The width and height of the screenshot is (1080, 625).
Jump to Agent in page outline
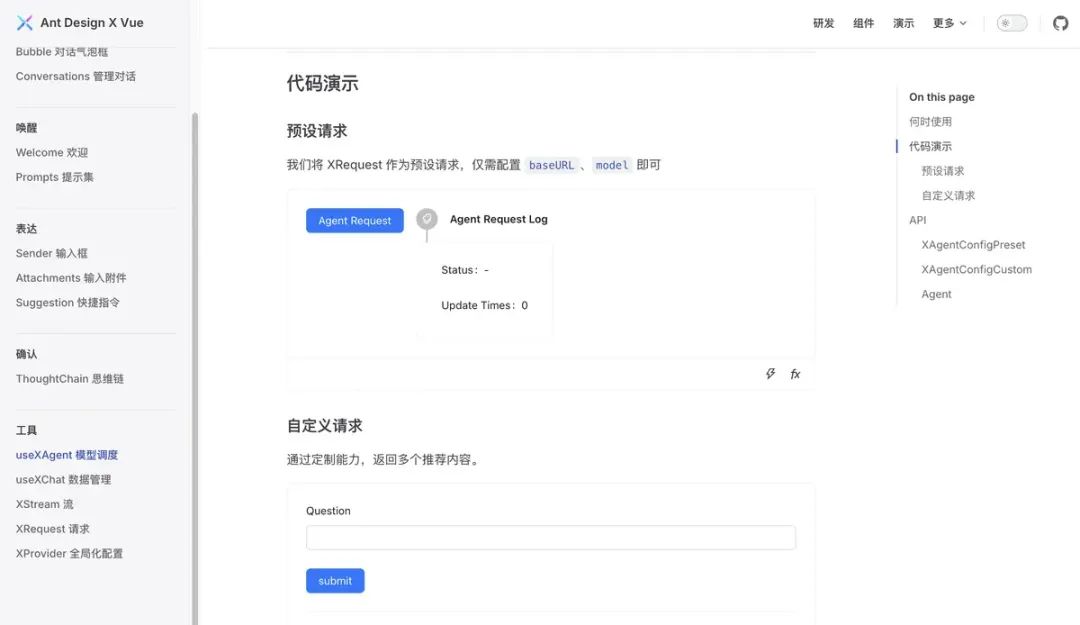click(x=936, y=294)
